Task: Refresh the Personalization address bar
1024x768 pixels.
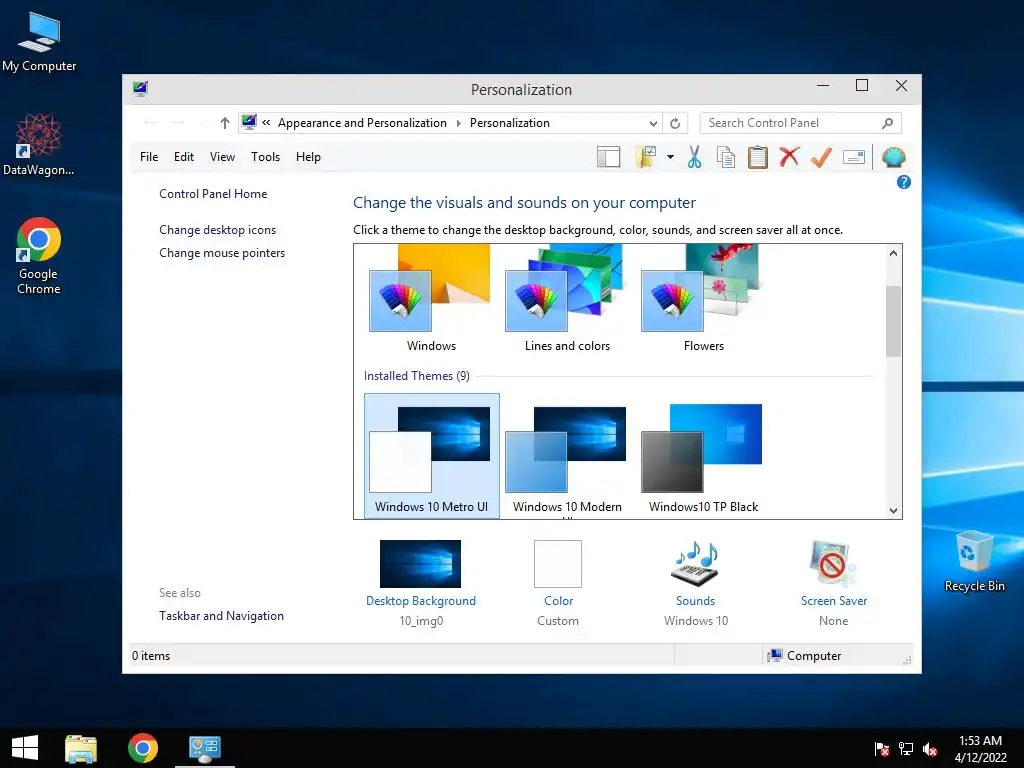Action: [675, 123]
